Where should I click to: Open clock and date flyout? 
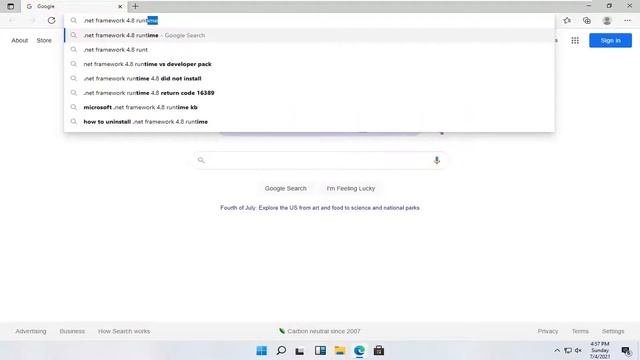click(x=600, y=351)
